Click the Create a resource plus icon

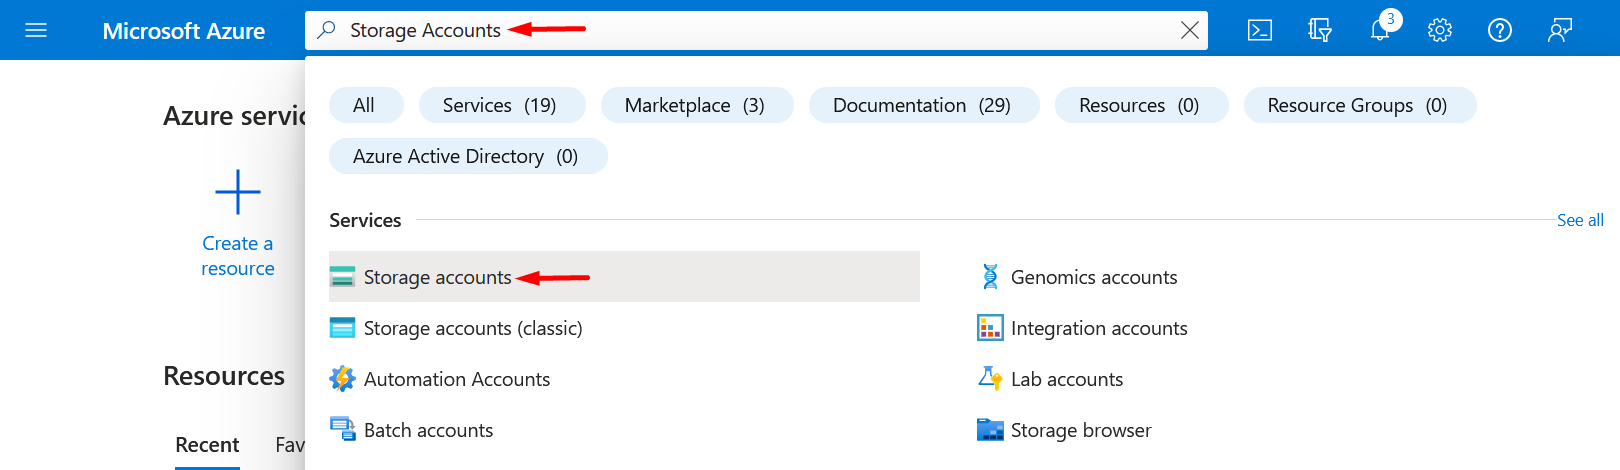[x=238, y=192]
